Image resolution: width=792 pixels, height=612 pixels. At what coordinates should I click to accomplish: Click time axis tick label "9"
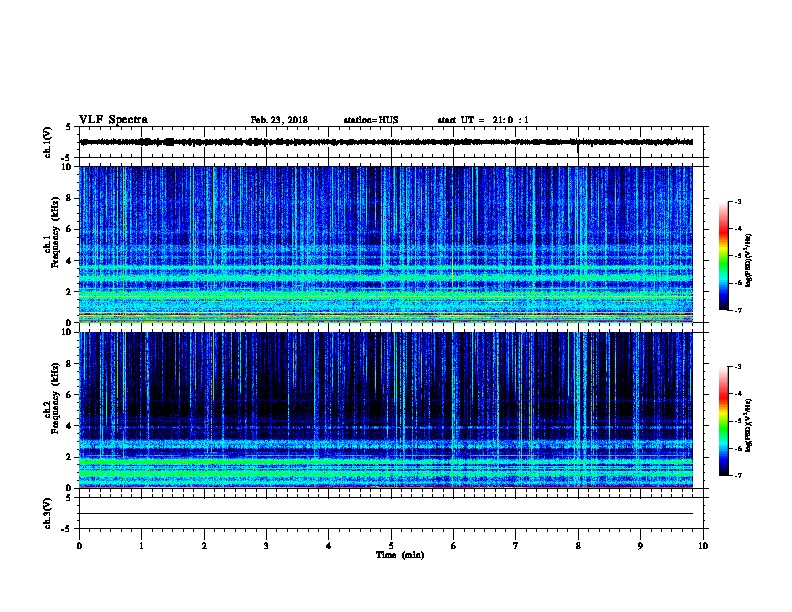pos(640,546)
